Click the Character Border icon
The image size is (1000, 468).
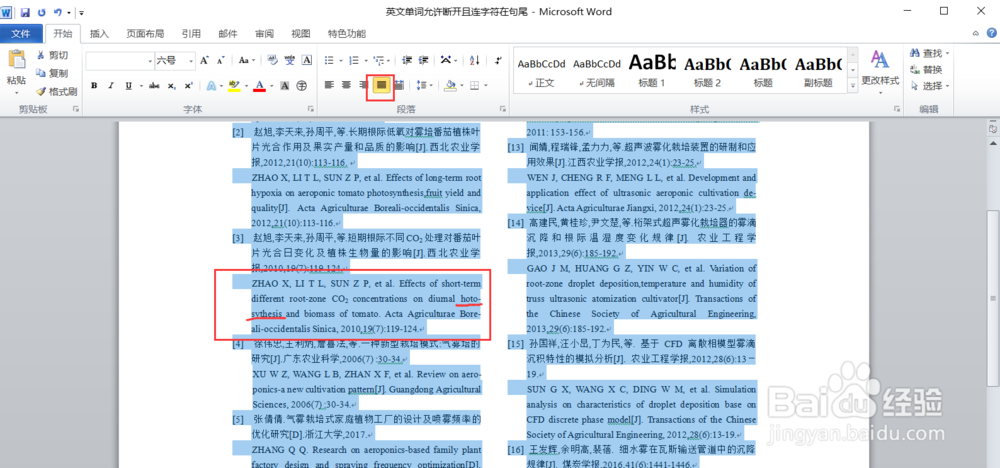(x=307, y=61)
